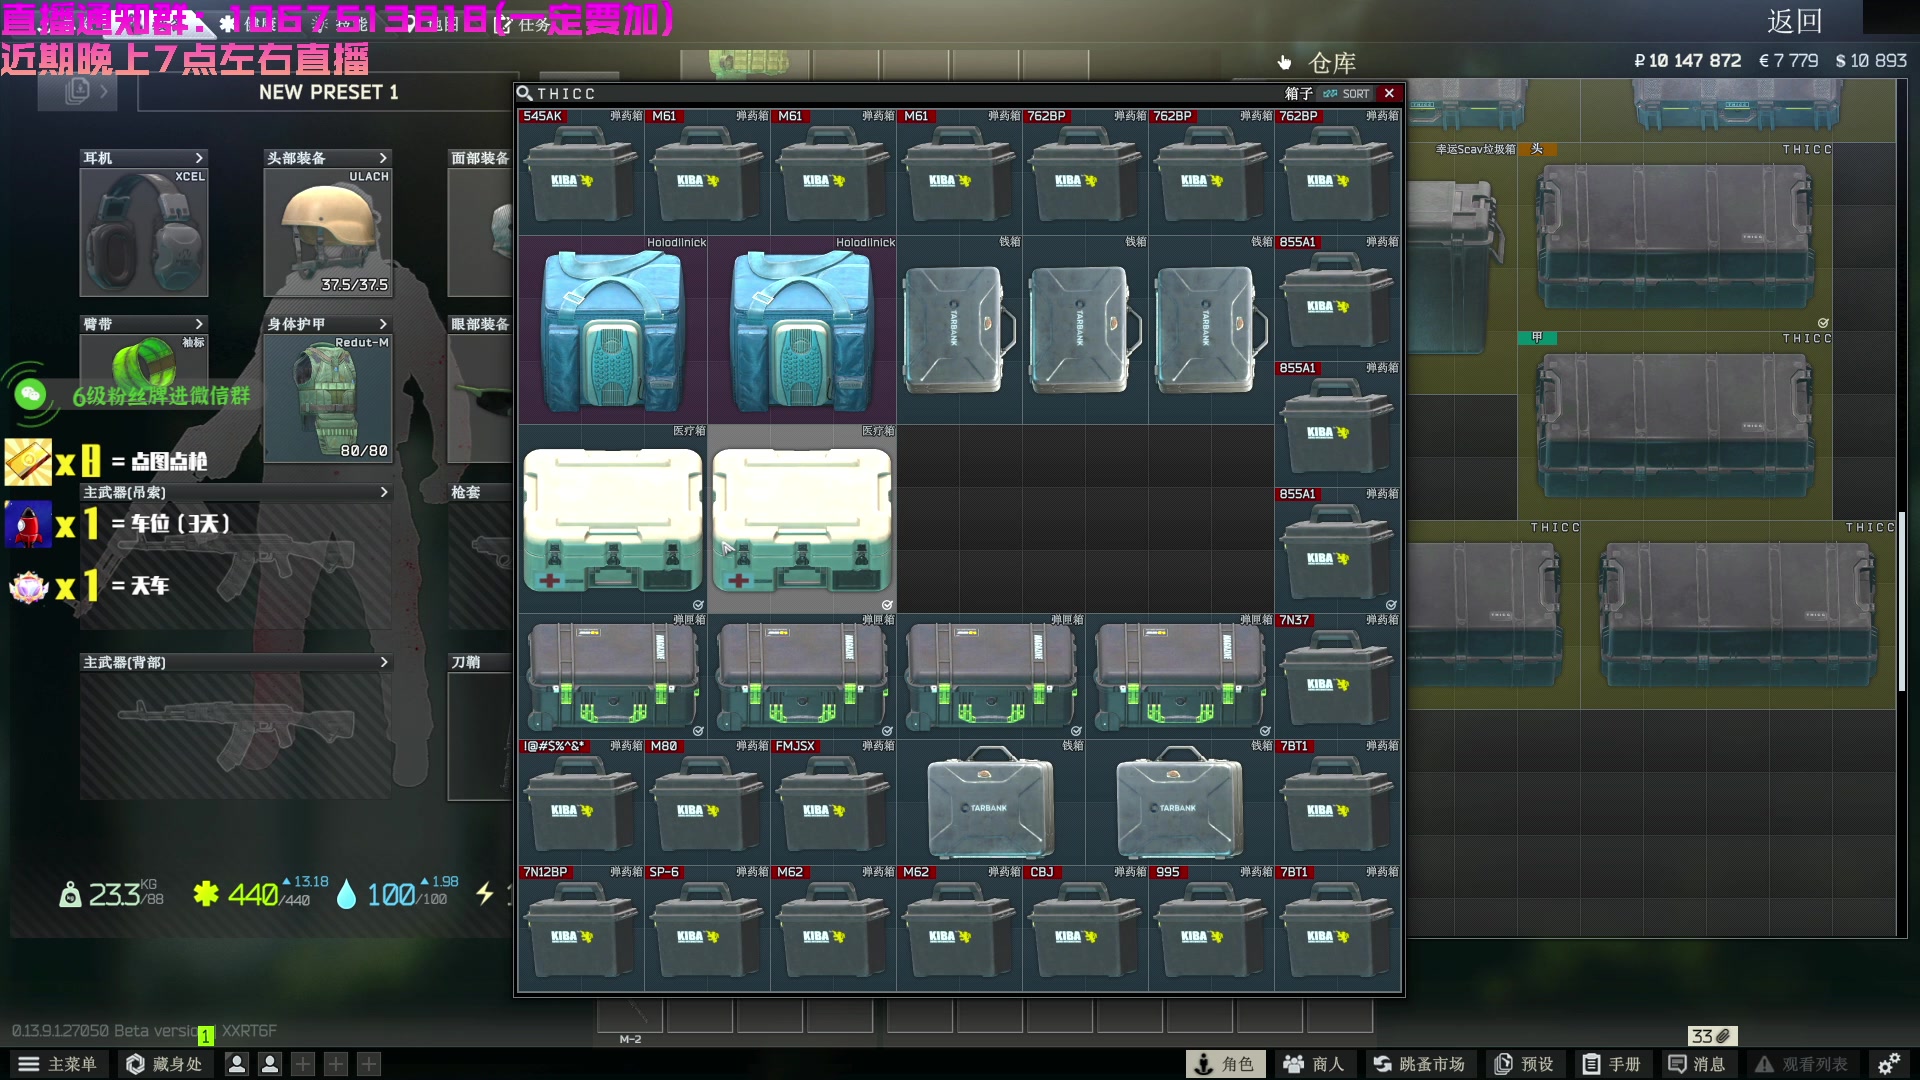Open the 商人 traders tab
This screenshot has width=1920, height=1080.
(x=1314, y=1064)
